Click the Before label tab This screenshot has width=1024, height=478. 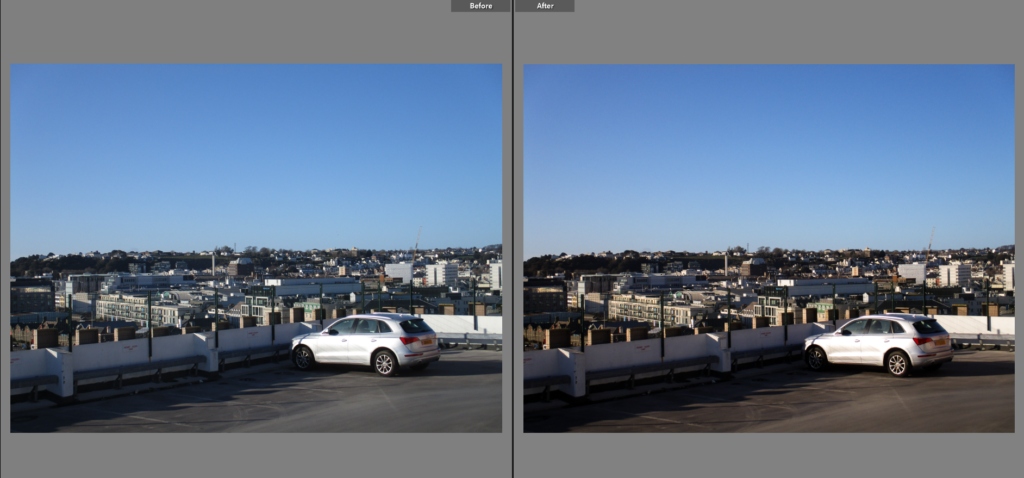point(481,6)
